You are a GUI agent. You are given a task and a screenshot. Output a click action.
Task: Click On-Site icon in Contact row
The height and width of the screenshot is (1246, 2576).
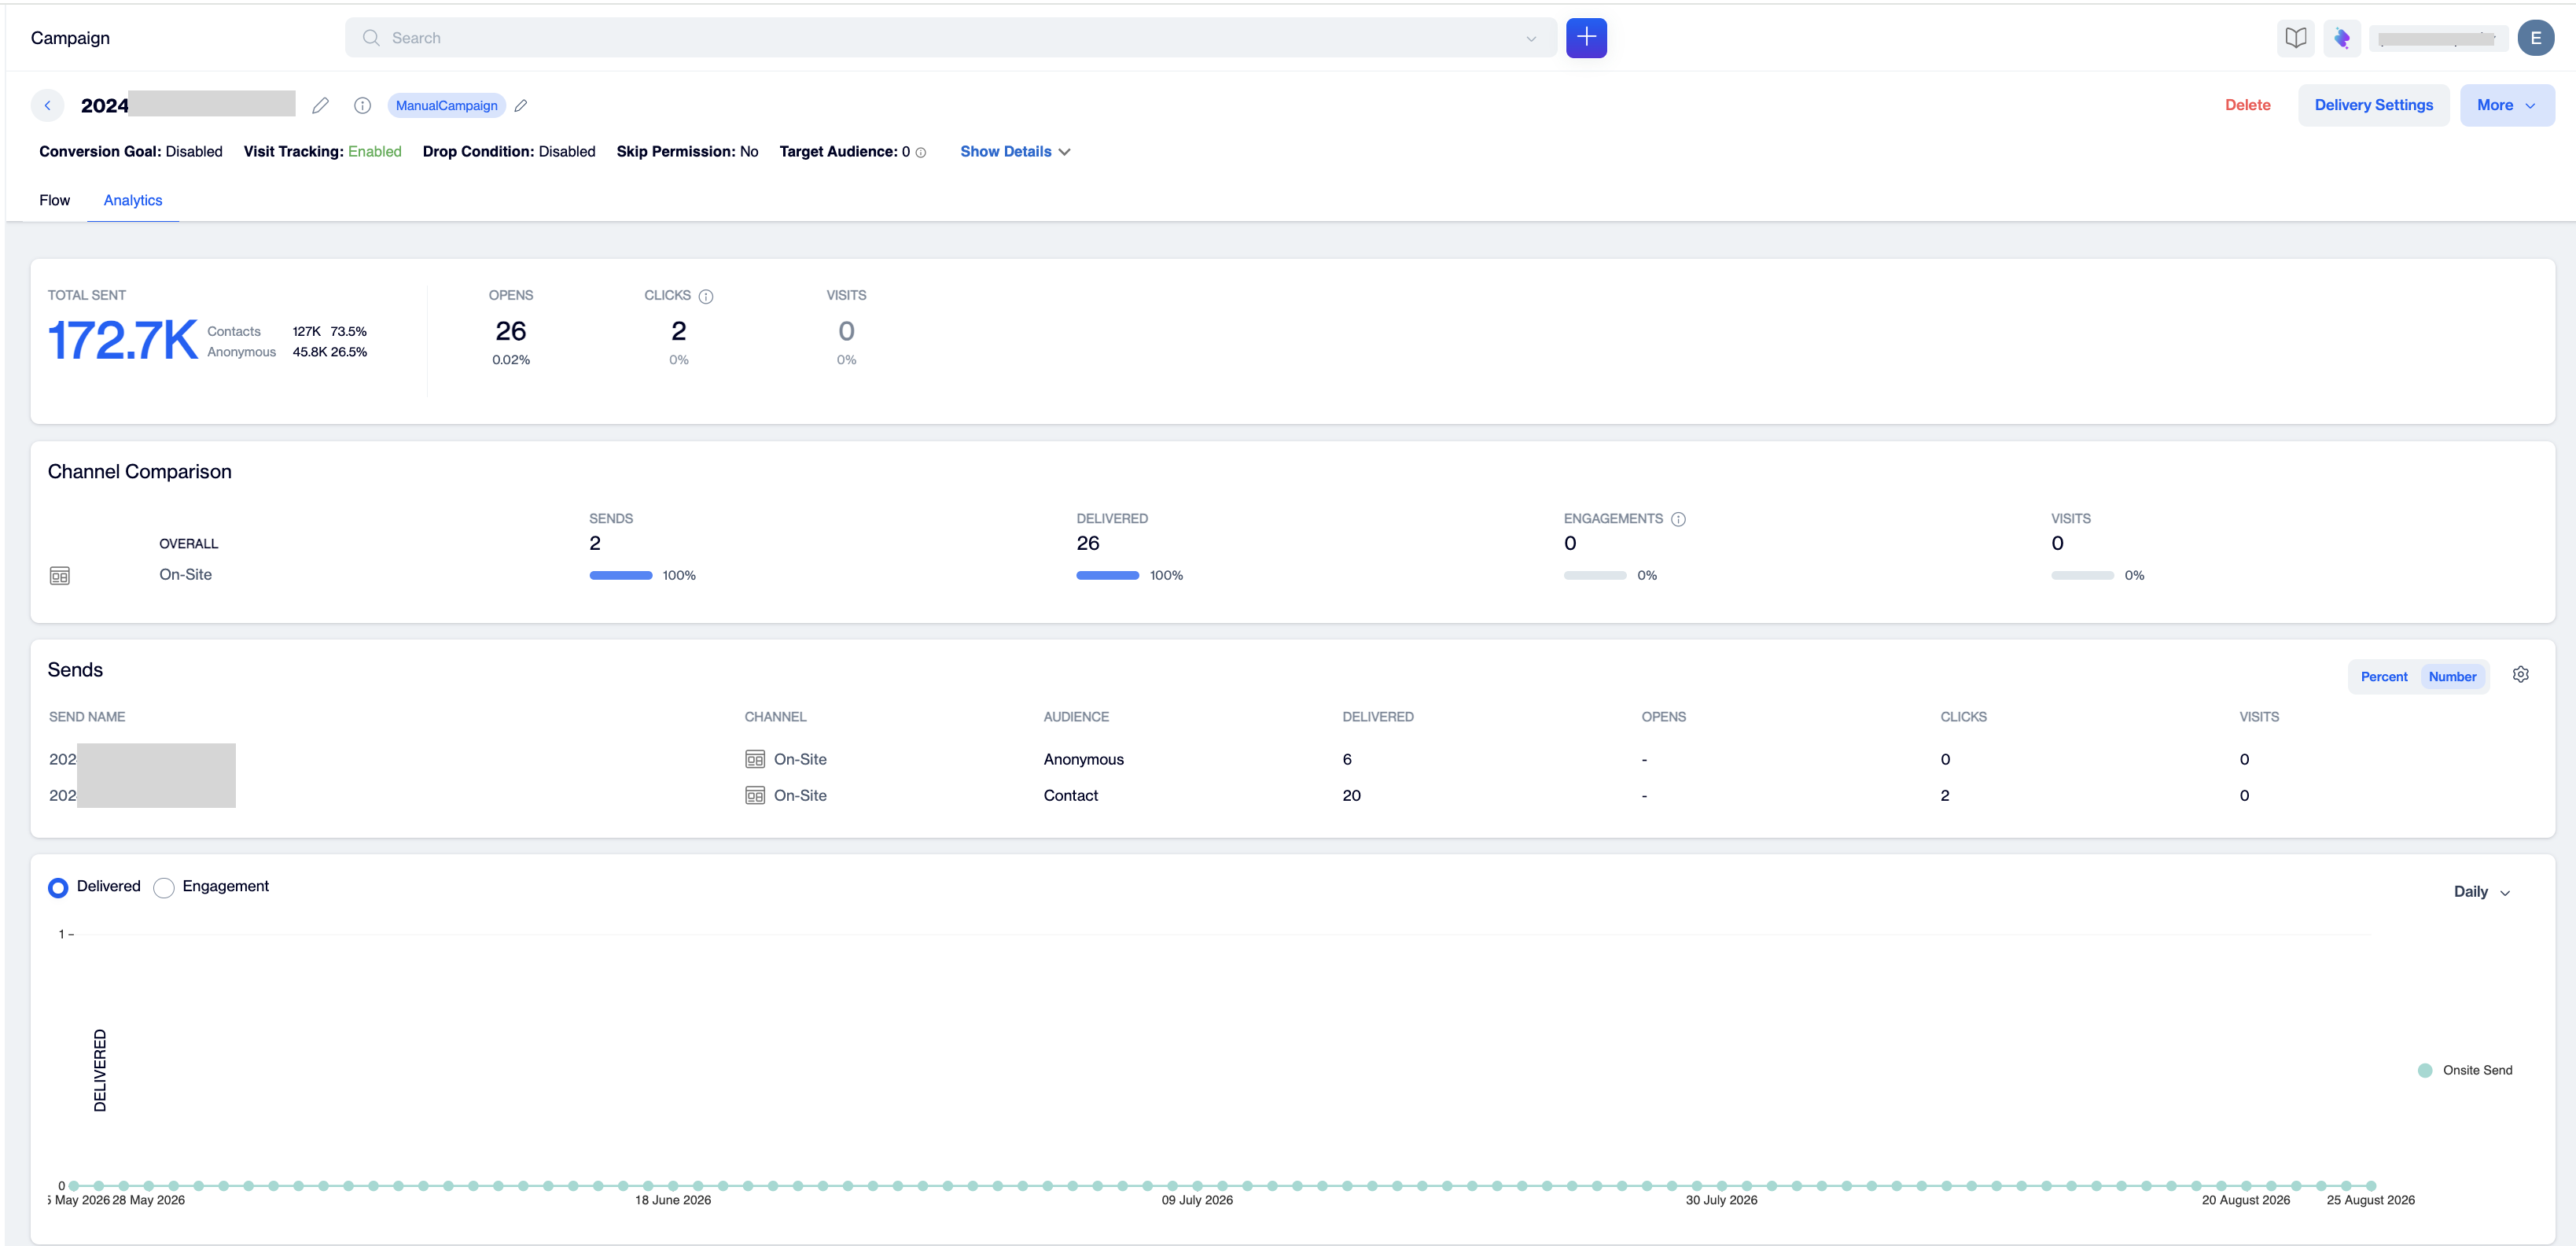point(755,795)
